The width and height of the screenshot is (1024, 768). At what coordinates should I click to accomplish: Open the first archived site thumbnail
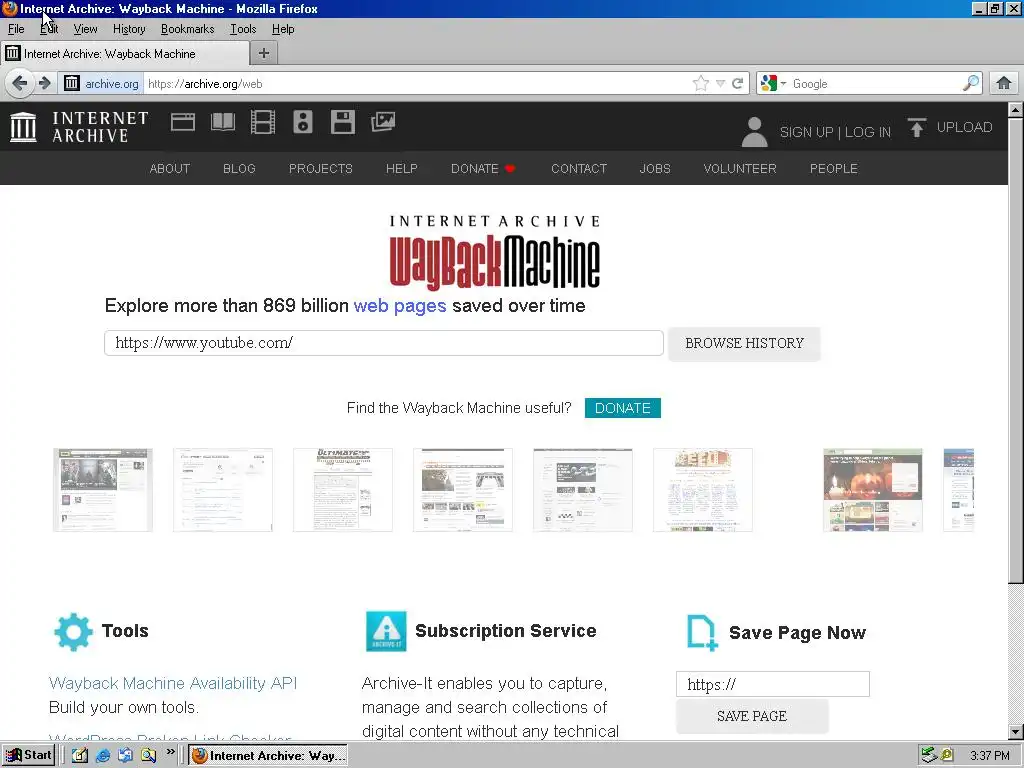[x=103, y=490]
